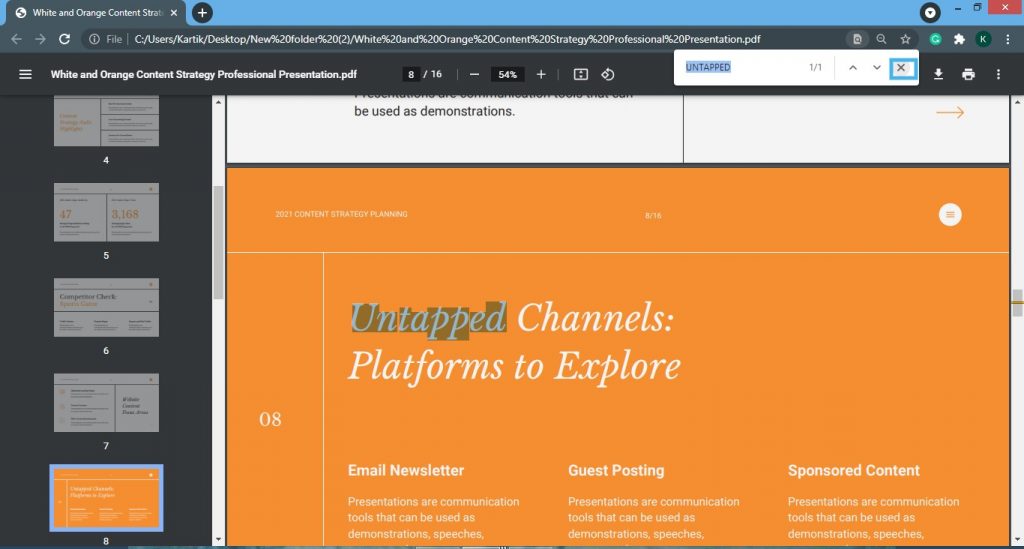This screenshot has width=1024, height=549.
Task: Click the Email Newsletter heading
Action: (x=406, y=470)
